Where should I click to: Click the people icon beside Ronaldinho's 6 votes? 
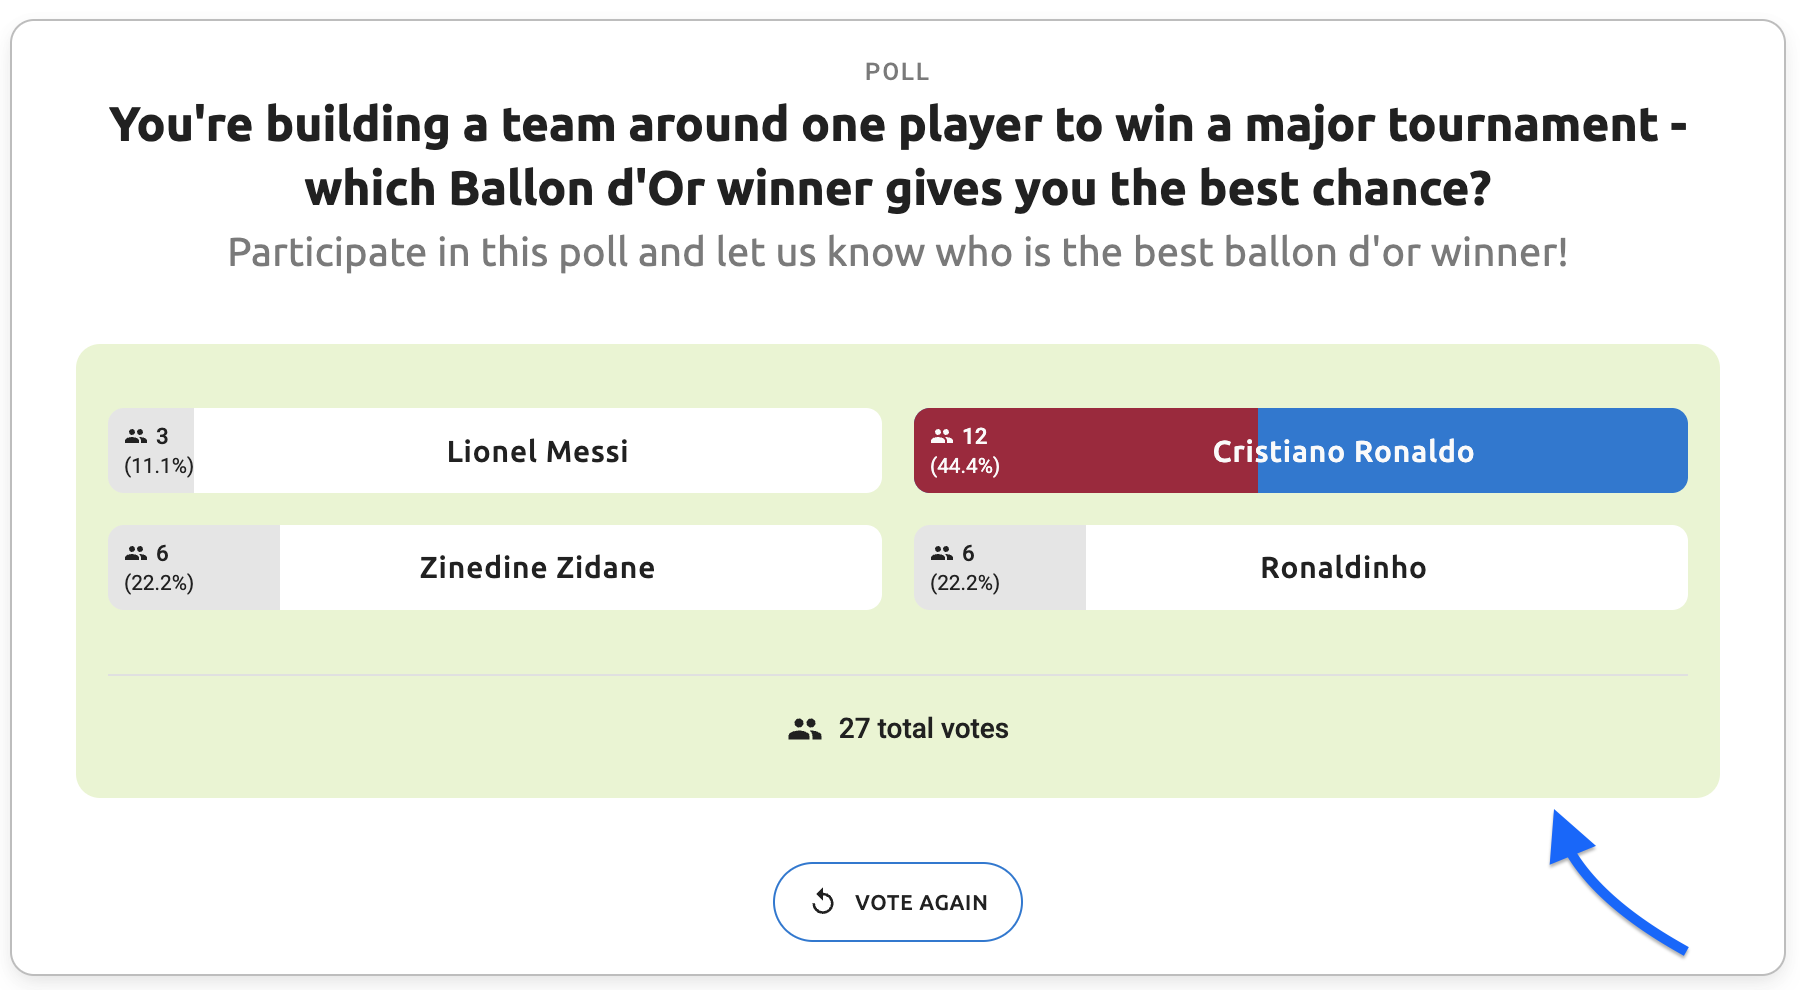pyautogui.click(x=942, y=553)
